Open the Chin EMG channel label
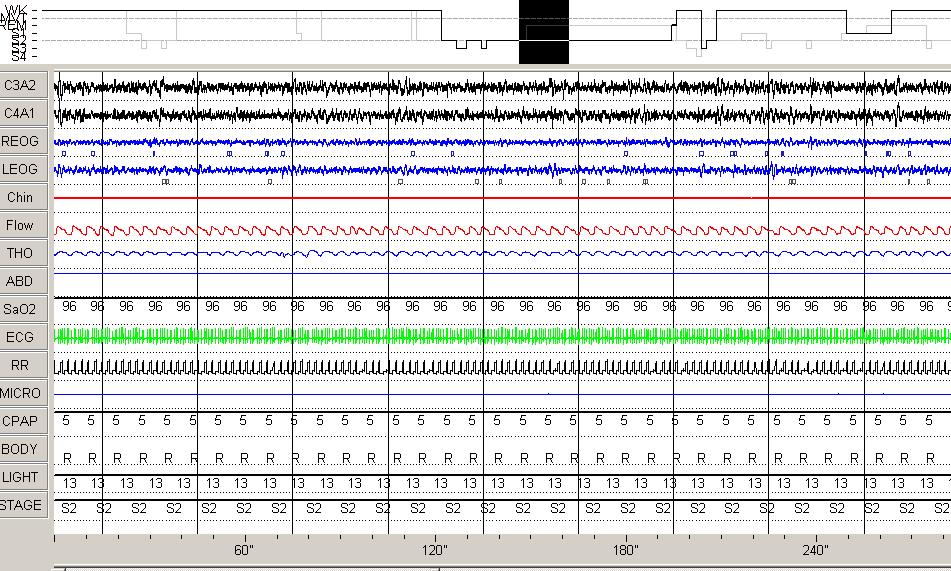The height and width of the screenshot is (571, 951). point(23,197)
